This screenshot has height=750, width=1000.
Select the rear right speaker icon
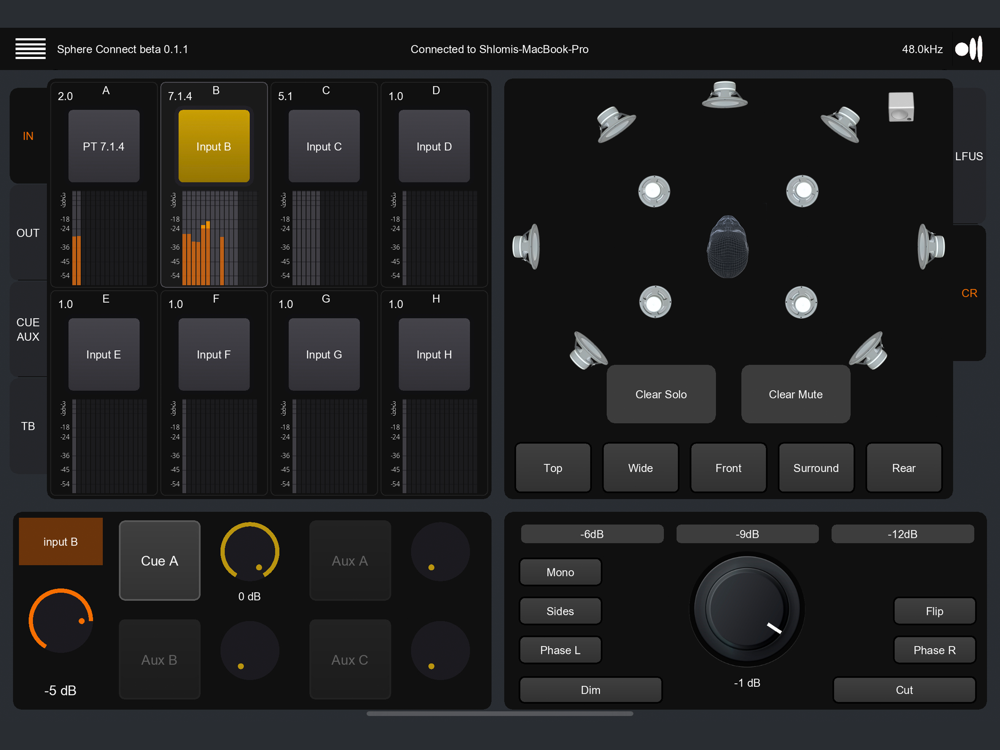click(869, 351)
